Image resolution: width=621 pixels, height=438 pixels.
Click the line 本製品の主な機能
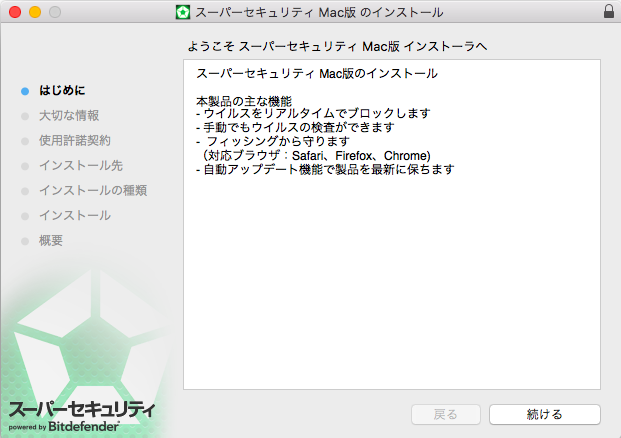pos(244,101)
